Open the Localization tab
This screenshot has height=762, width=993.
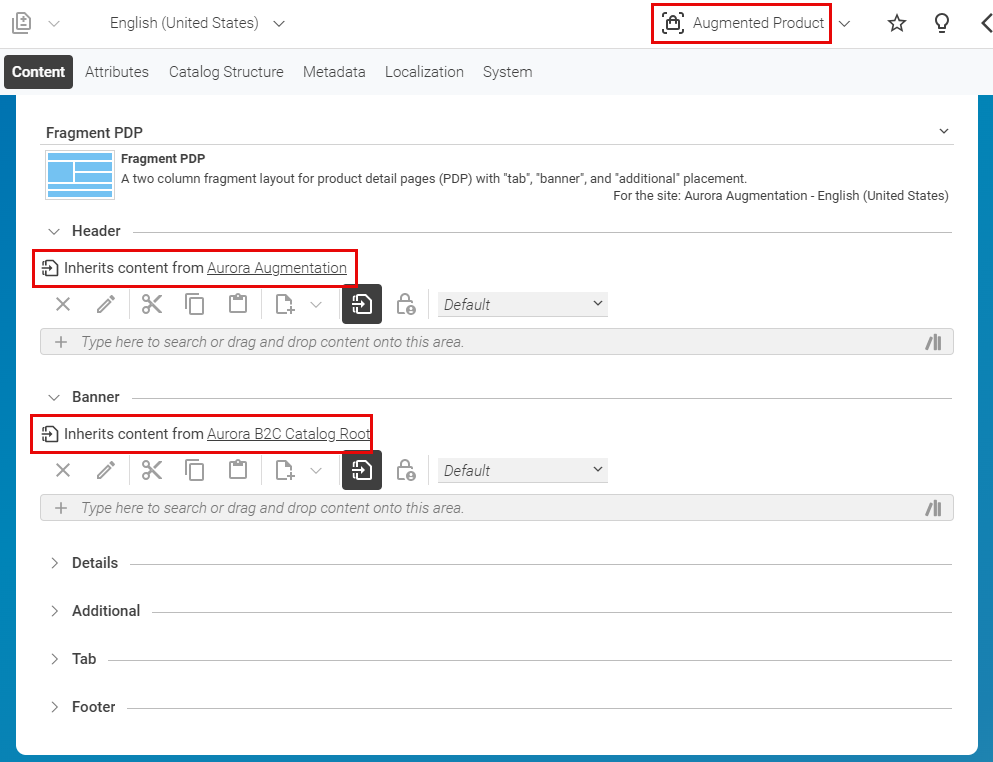tap(424, 72)
